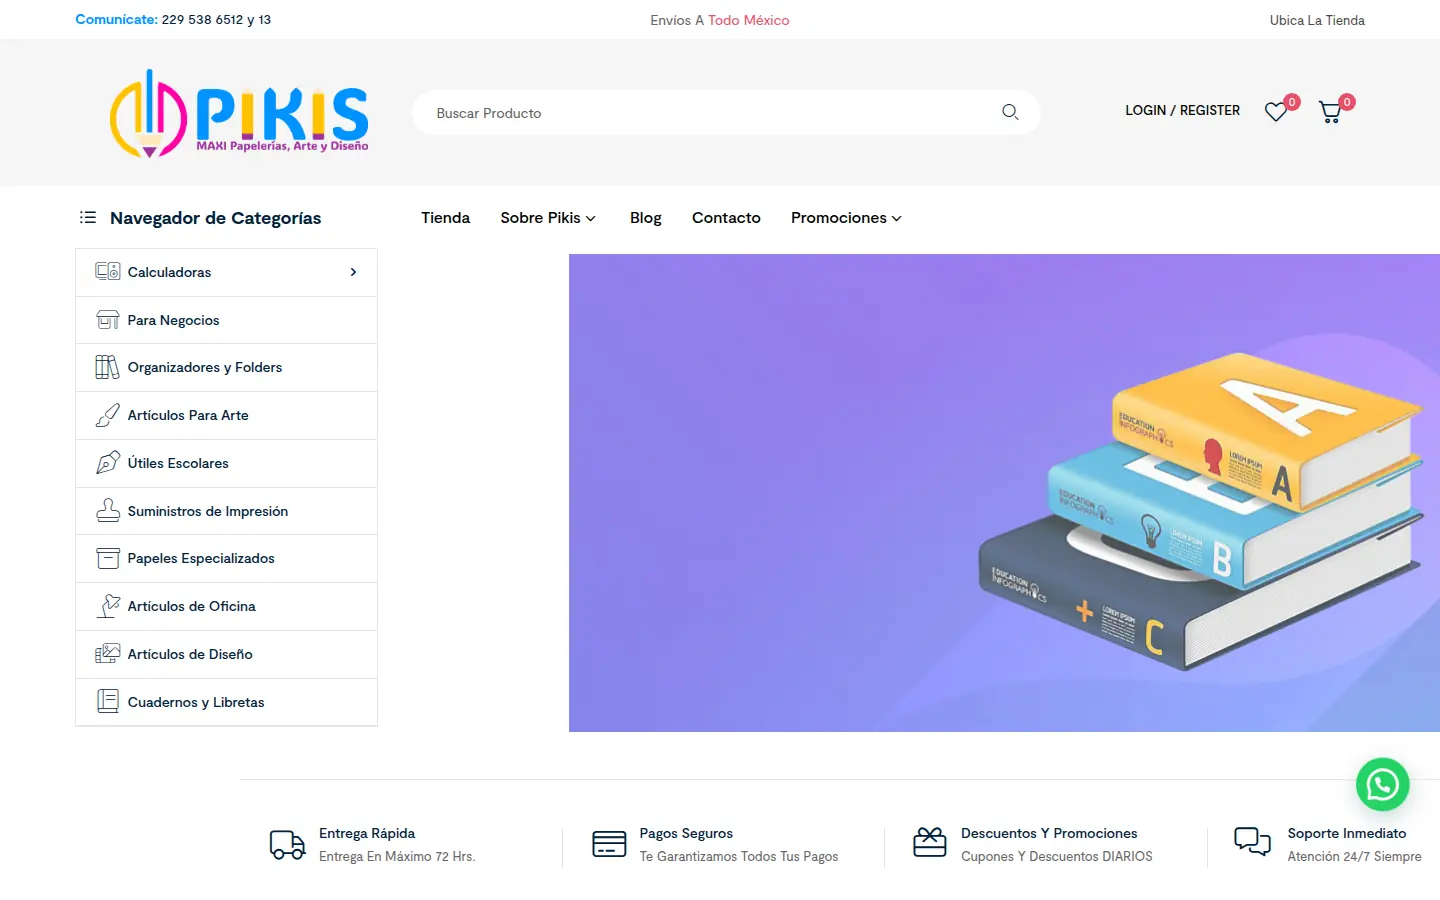Image resolution: width=1440 pixels, height=900 pixels.
Task: Click the Suministros de Impresión stamp icon
Action: click(x=108, y=511)
